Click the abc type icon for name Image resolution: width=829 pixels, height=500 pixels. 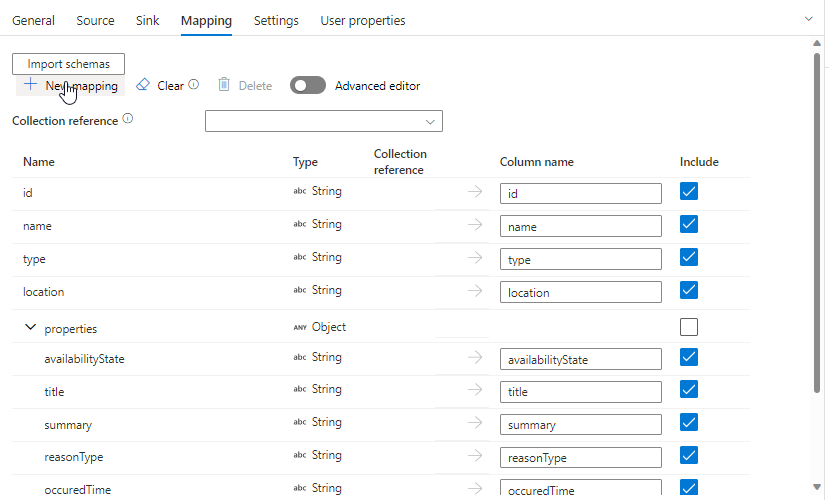pos(300,224)
